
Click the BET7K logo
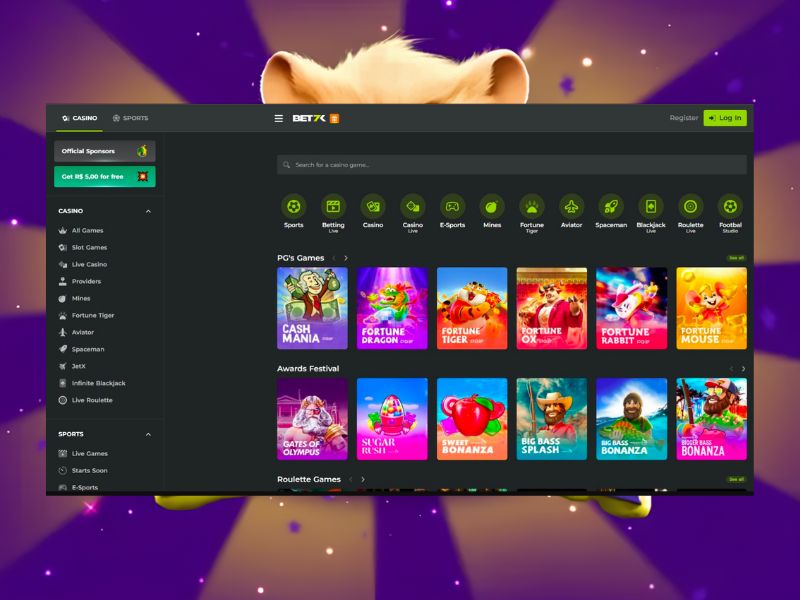coord(309,118)
